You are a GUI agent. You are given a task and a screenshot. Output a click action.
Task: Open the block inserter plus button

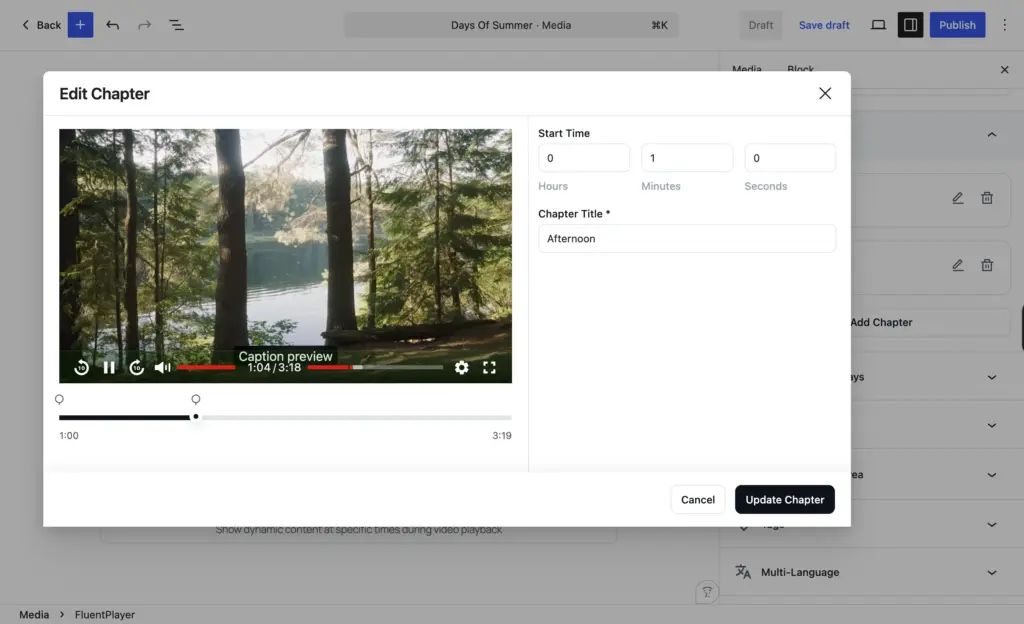[x=80, y=25]
